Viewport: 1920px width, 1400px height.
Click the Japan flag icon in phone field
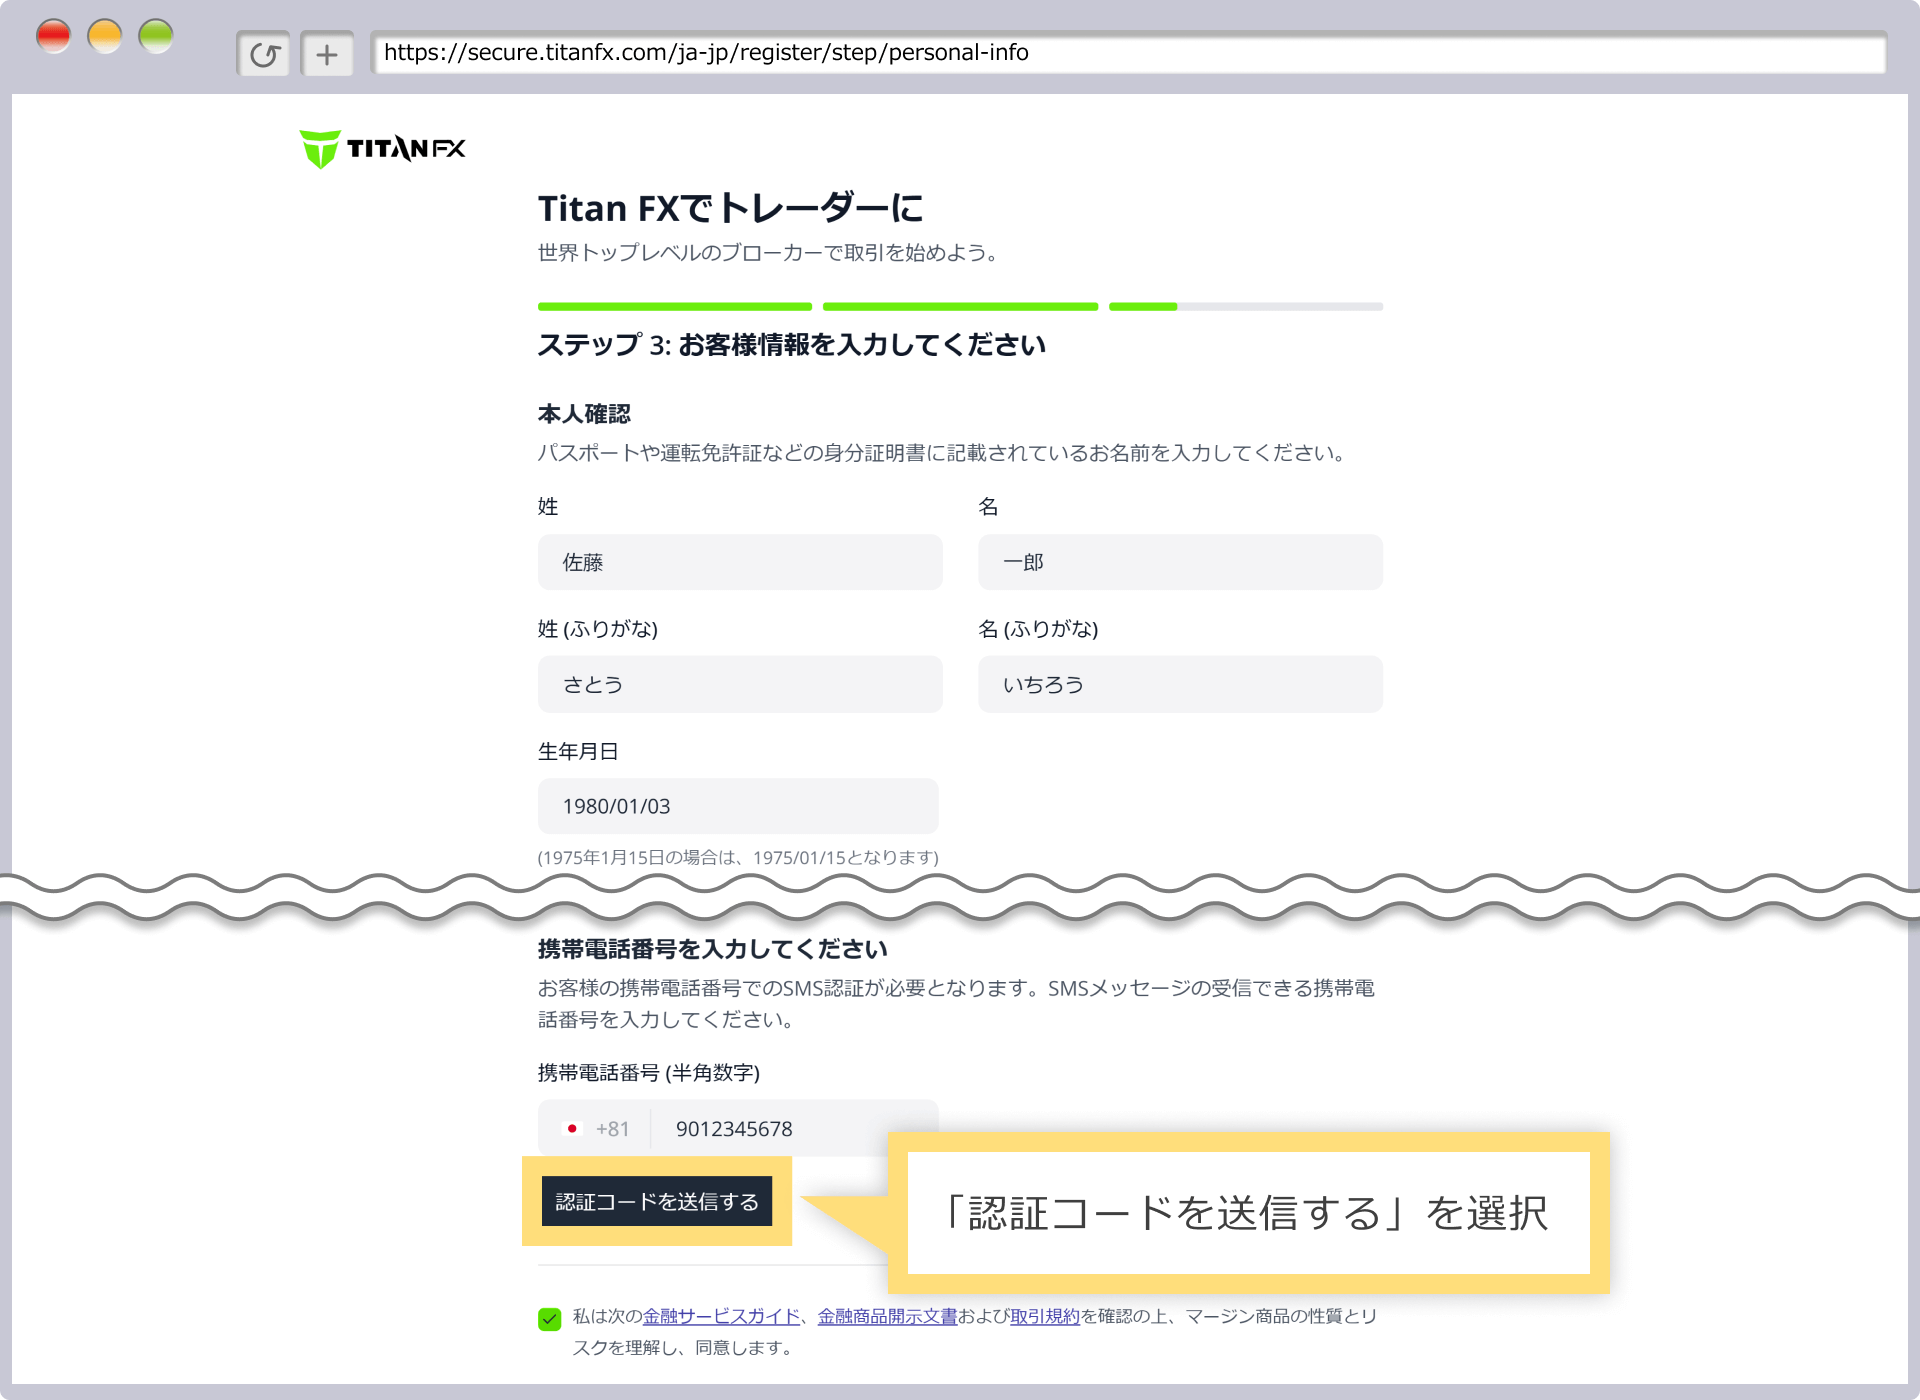pos(573,1128)
